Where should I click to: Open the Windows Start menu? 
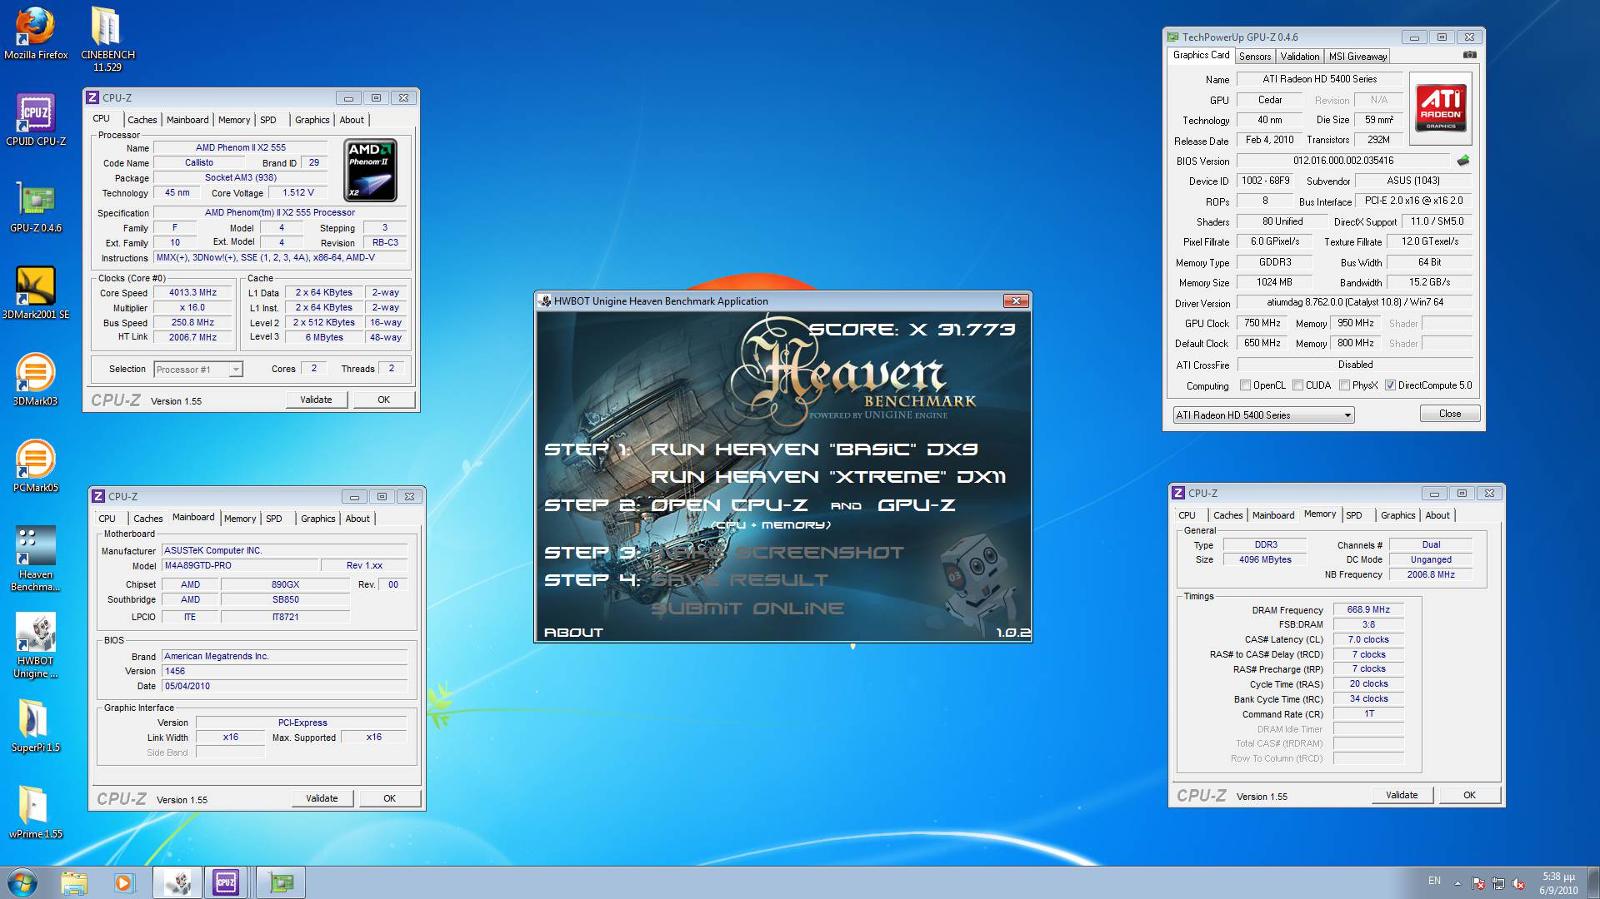pyautogui.click(x=22, y=883)
